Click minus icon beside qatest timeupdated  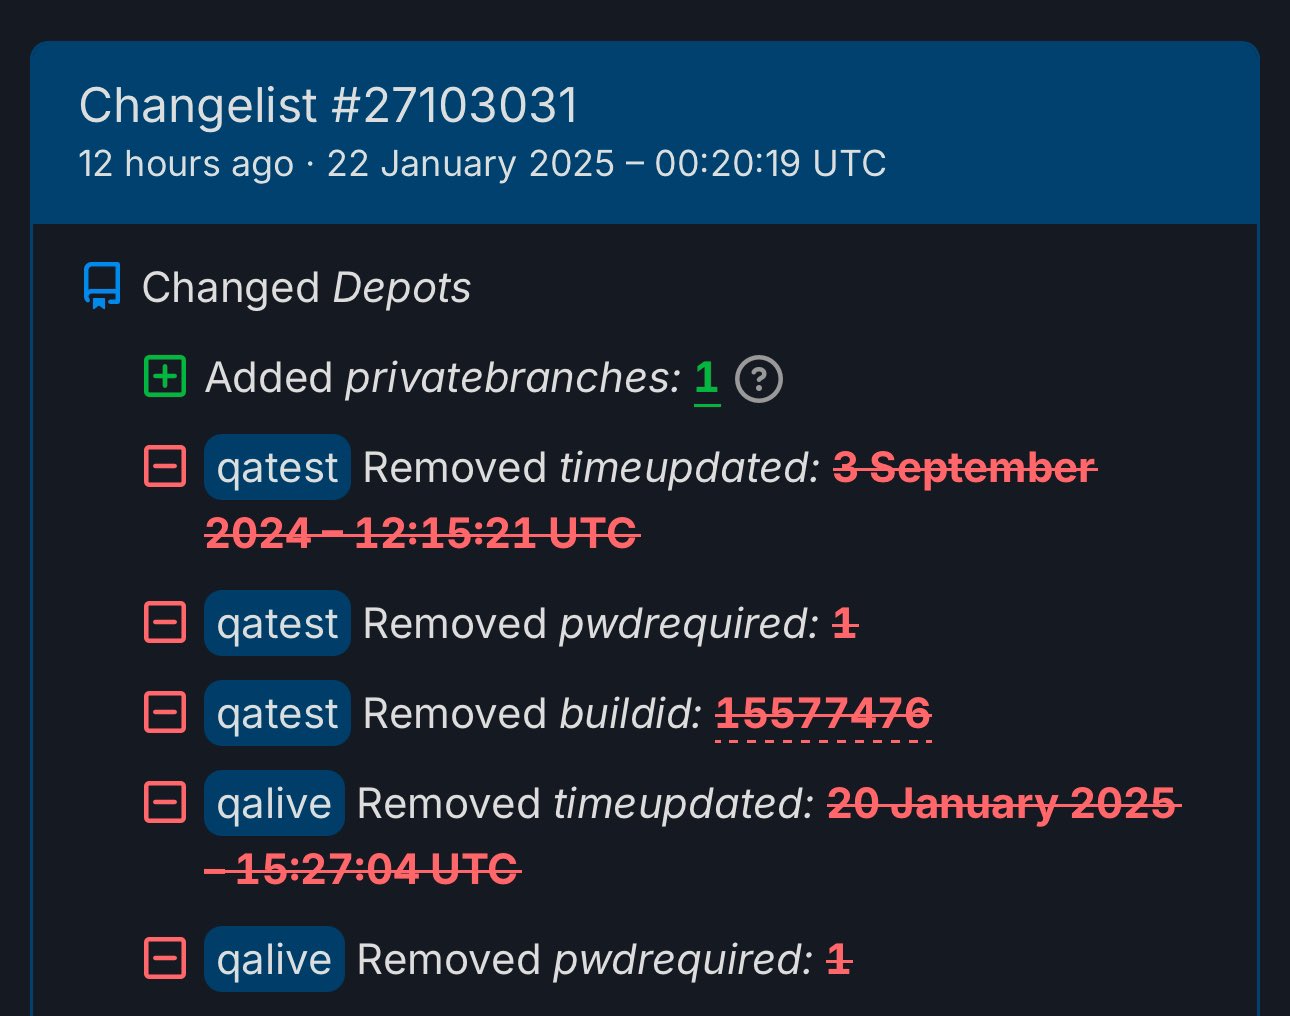pyautogui.click(x=165, y=466)
